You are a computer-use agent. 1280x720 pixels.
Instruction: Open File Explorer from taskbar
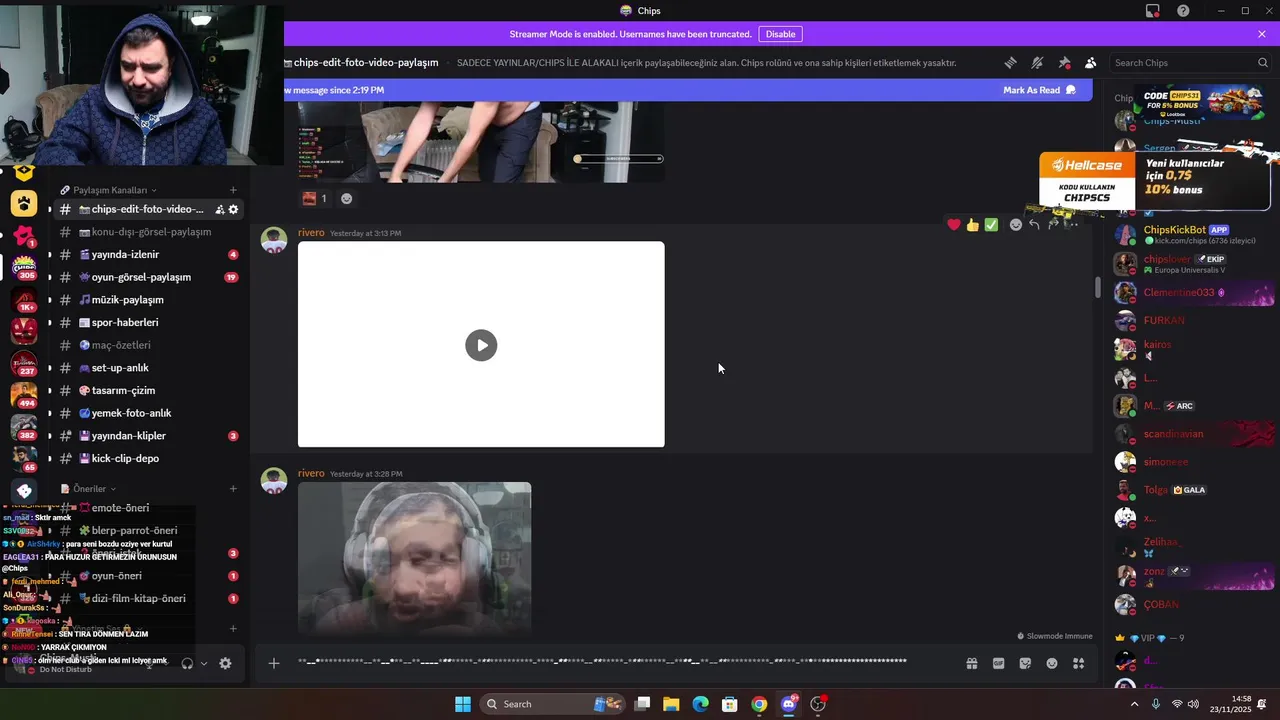[671, 704]
